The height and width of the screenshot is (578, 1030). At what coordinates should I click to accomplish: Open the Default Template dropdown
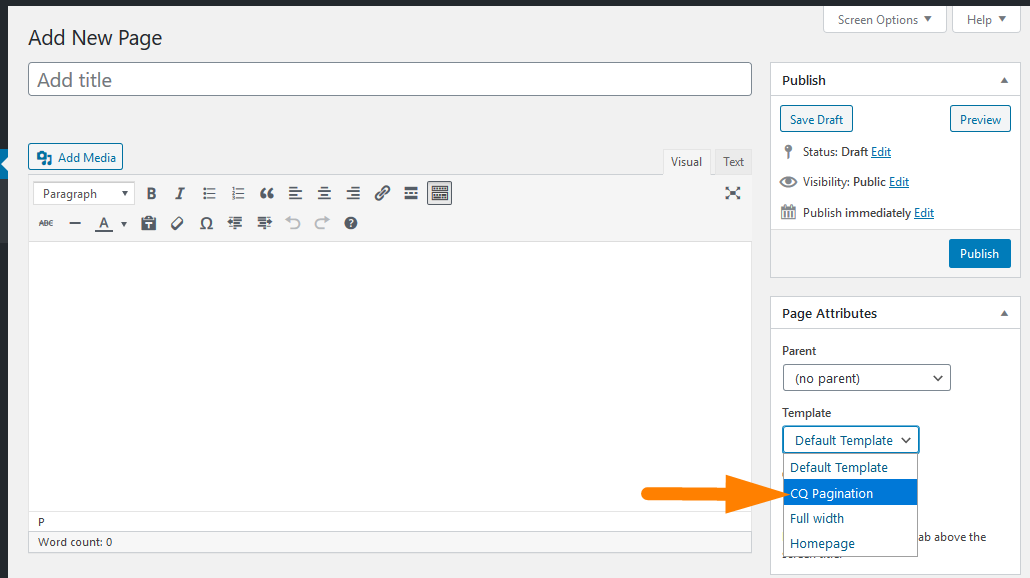tap(851, 440)
